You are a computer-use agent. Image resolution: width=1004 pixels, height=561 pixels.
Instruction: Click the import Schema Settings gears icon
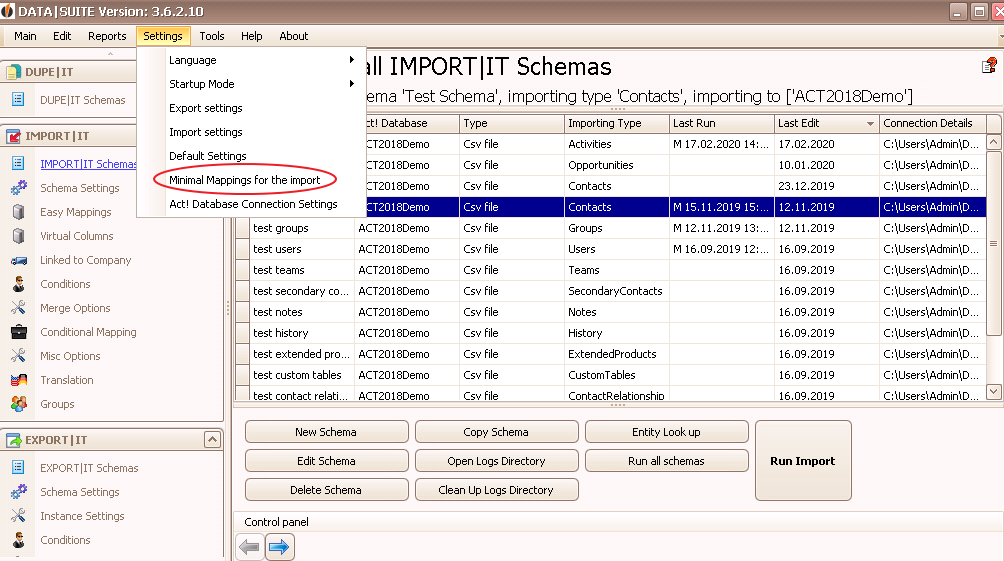[x=19, y=188]
